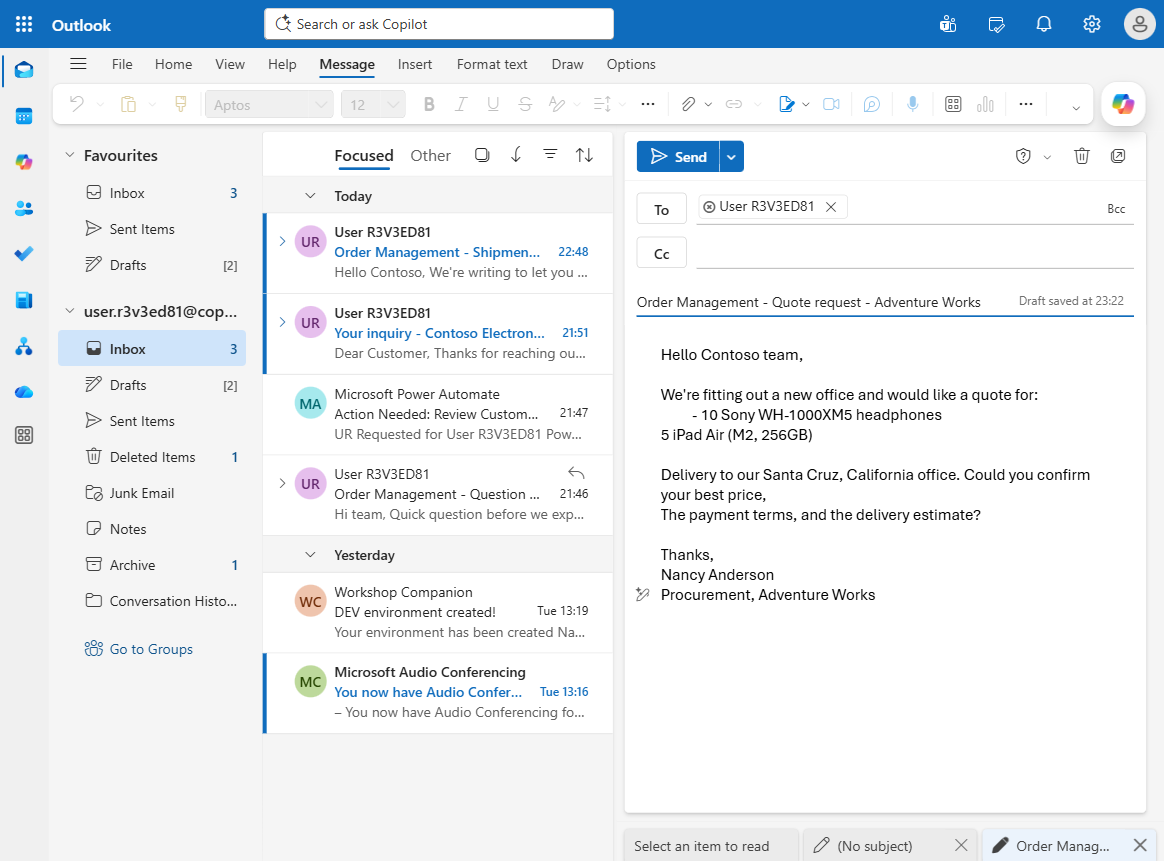
Task: Open Teams chat icon in header
Action: click(x=948, y=24)
